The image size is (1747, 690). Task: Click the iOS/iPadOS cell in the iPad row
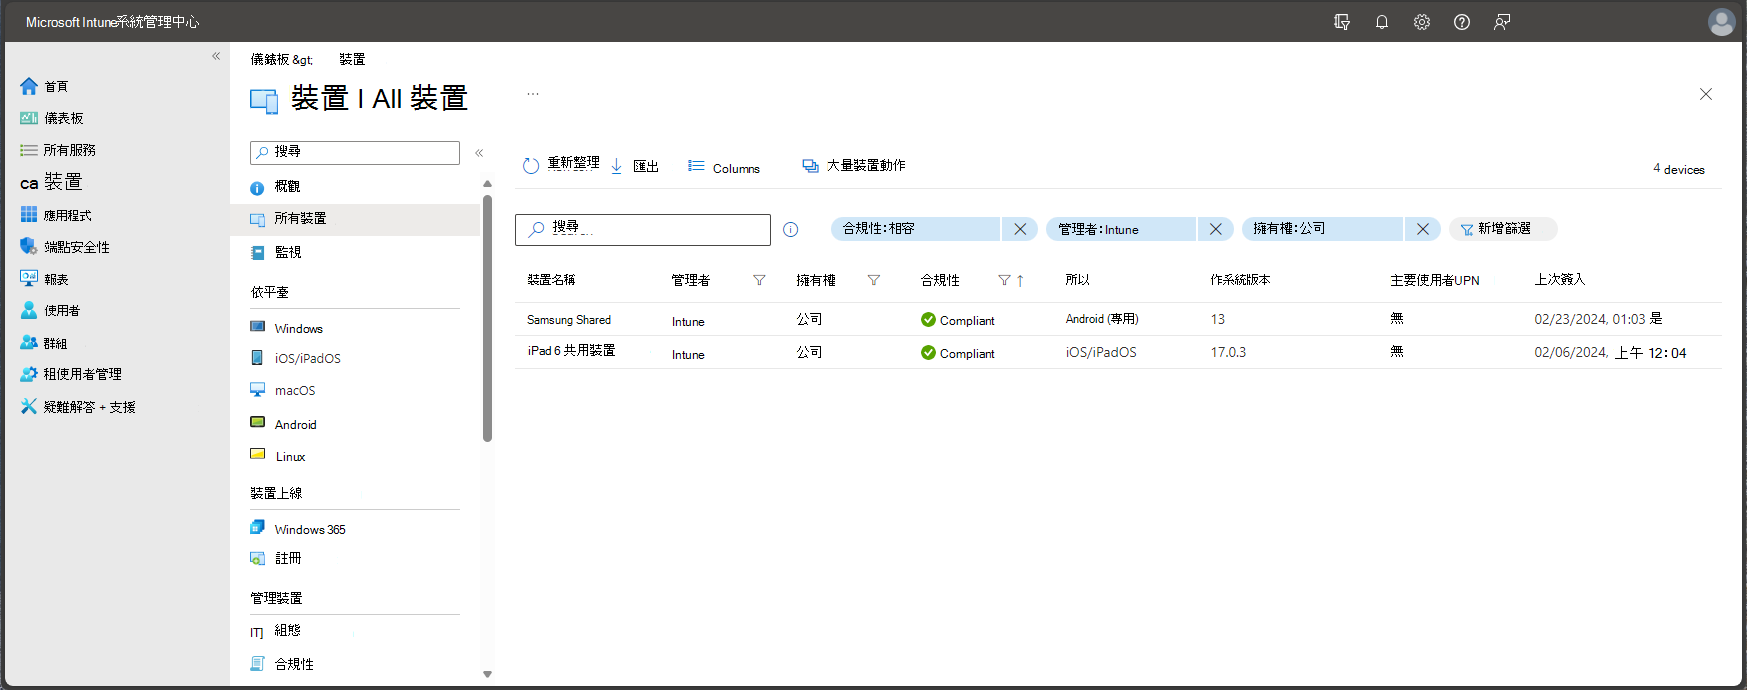click(1101, 352)
